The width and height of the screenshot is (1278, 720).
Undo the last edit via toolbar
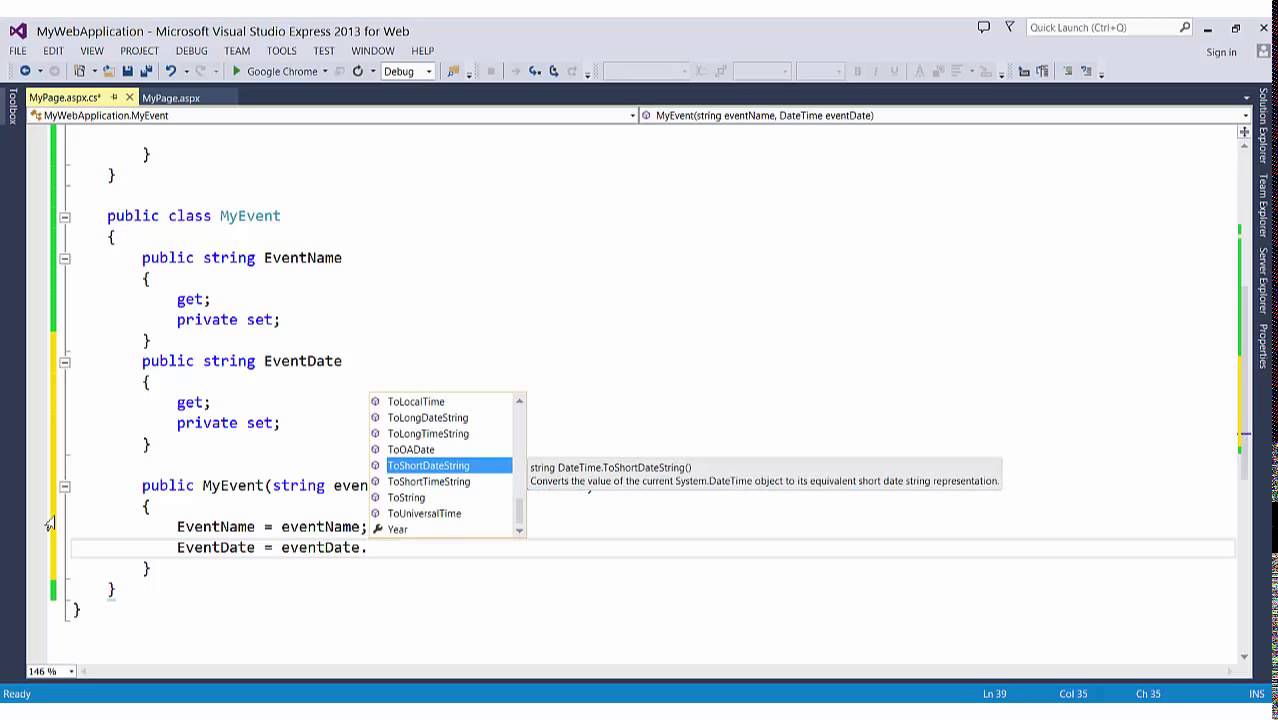coord(170,71)
